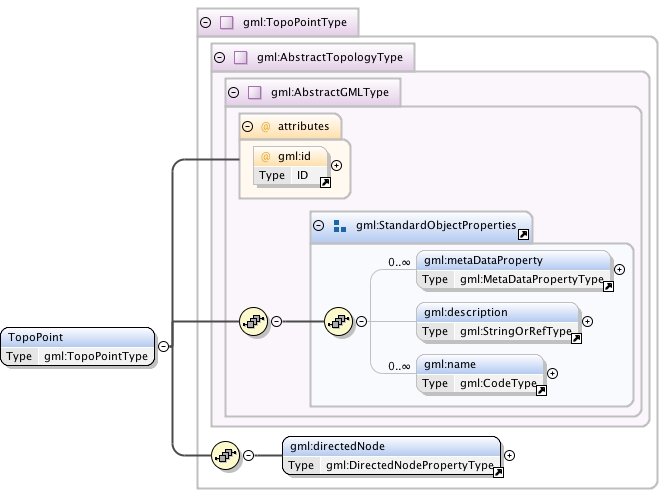Collapse the gml:StandardObjectProperties group

point(319,226)
